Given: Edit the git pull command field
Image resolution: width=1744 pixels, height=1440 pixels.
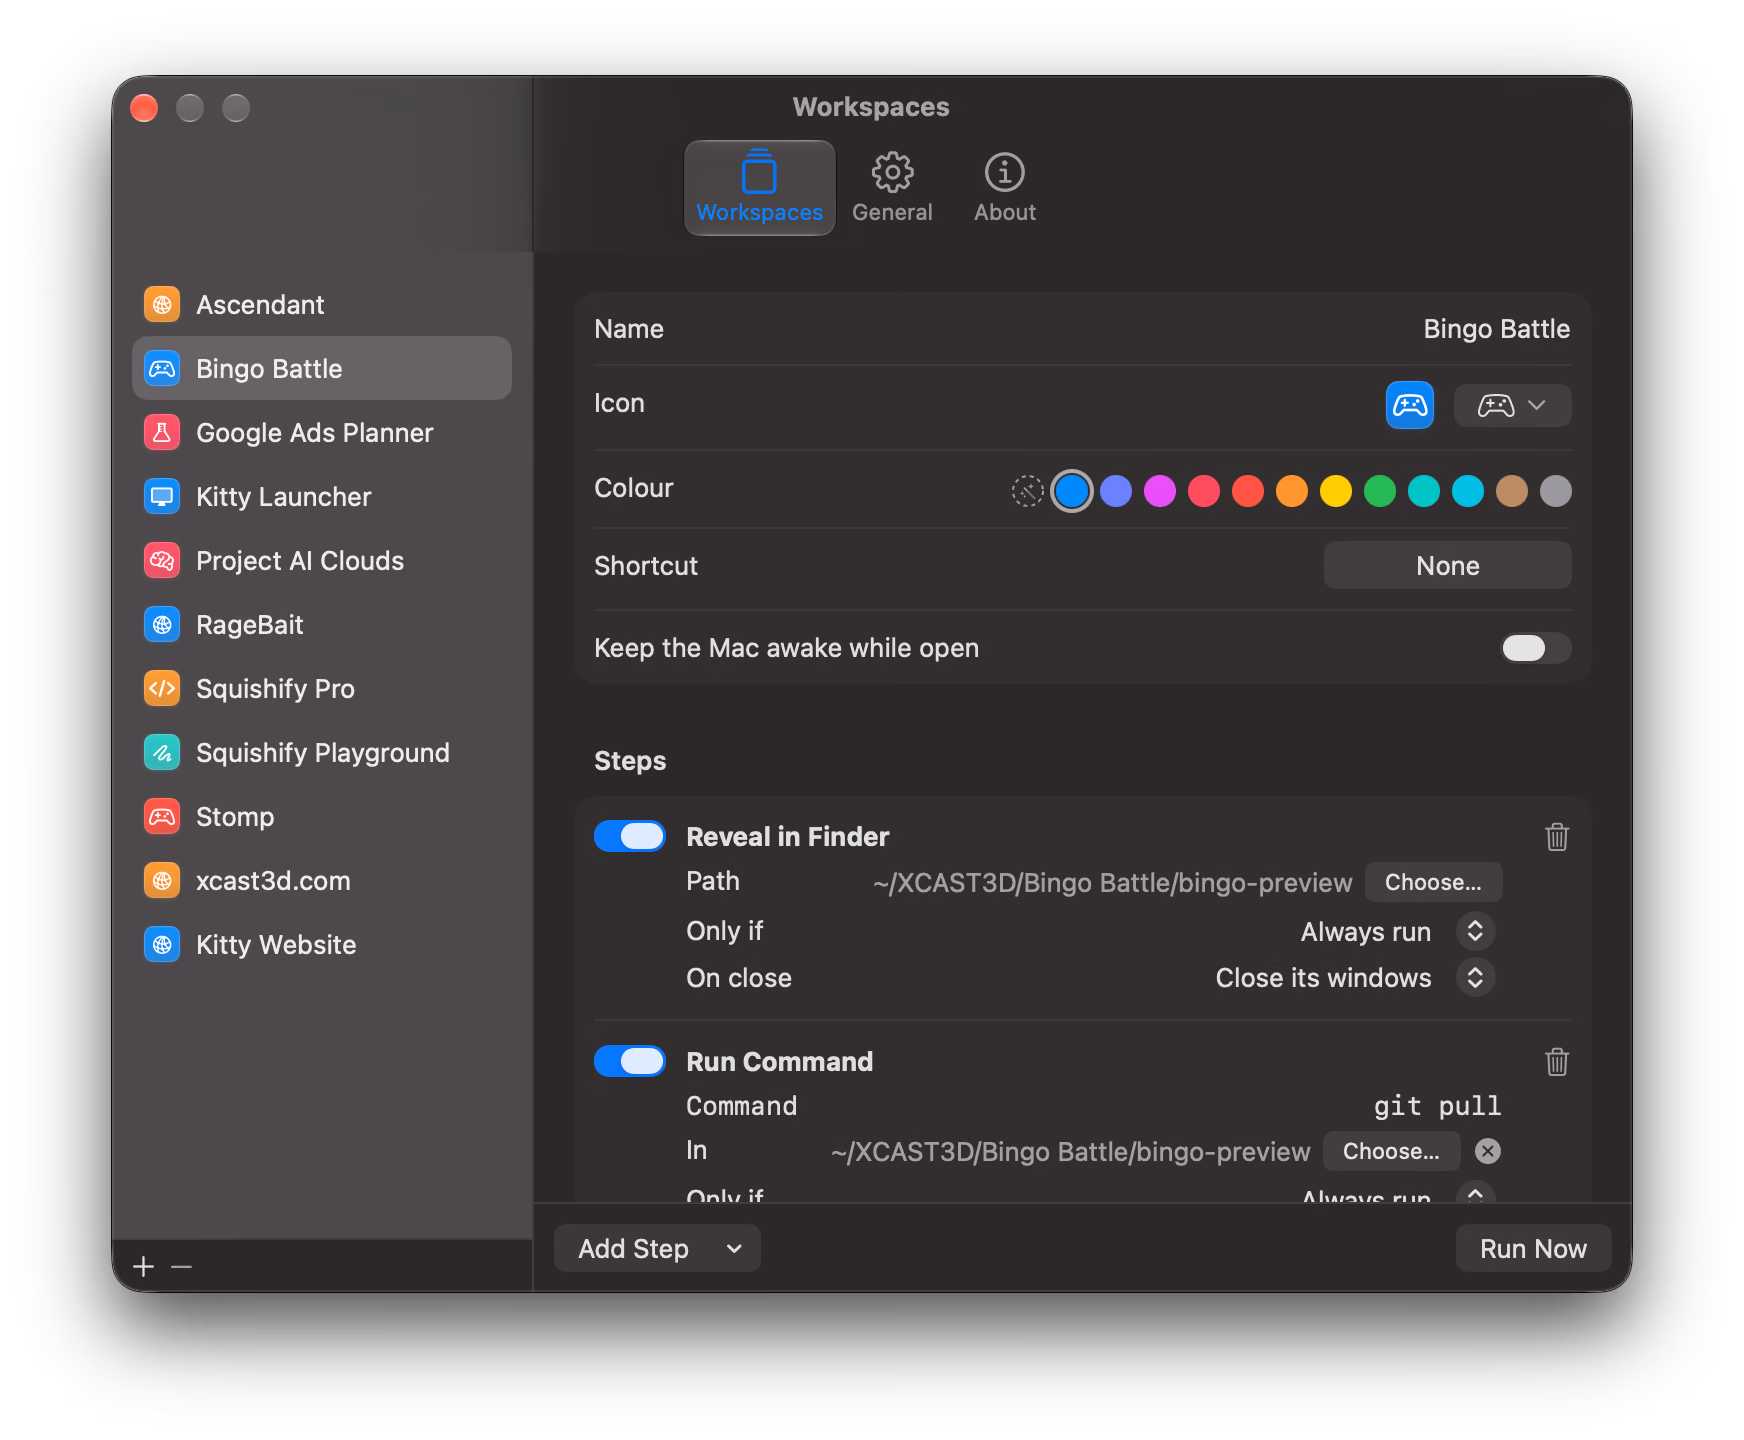Looking at the screenshot, I should pos(1437,1106).
